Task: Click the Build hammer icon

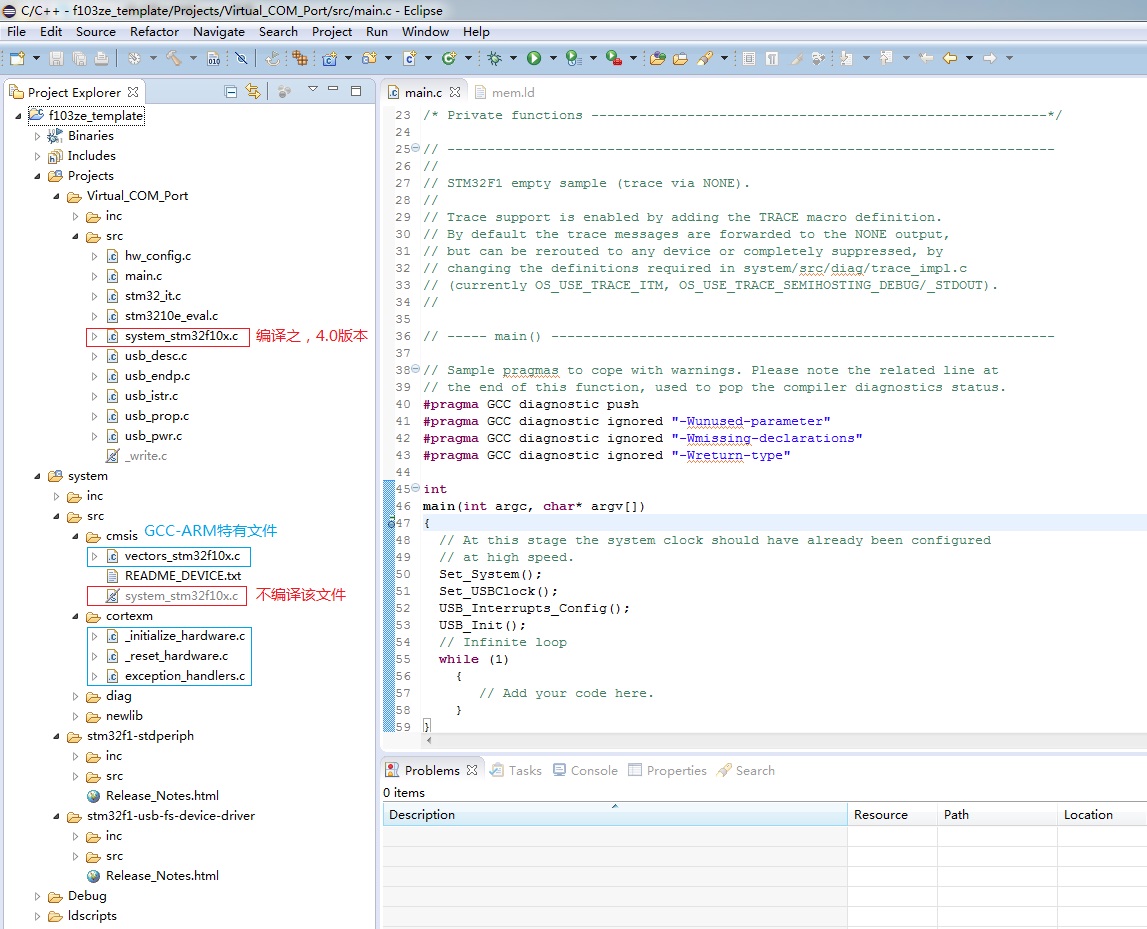Action: pyautogui.click(x=174, y=58)
